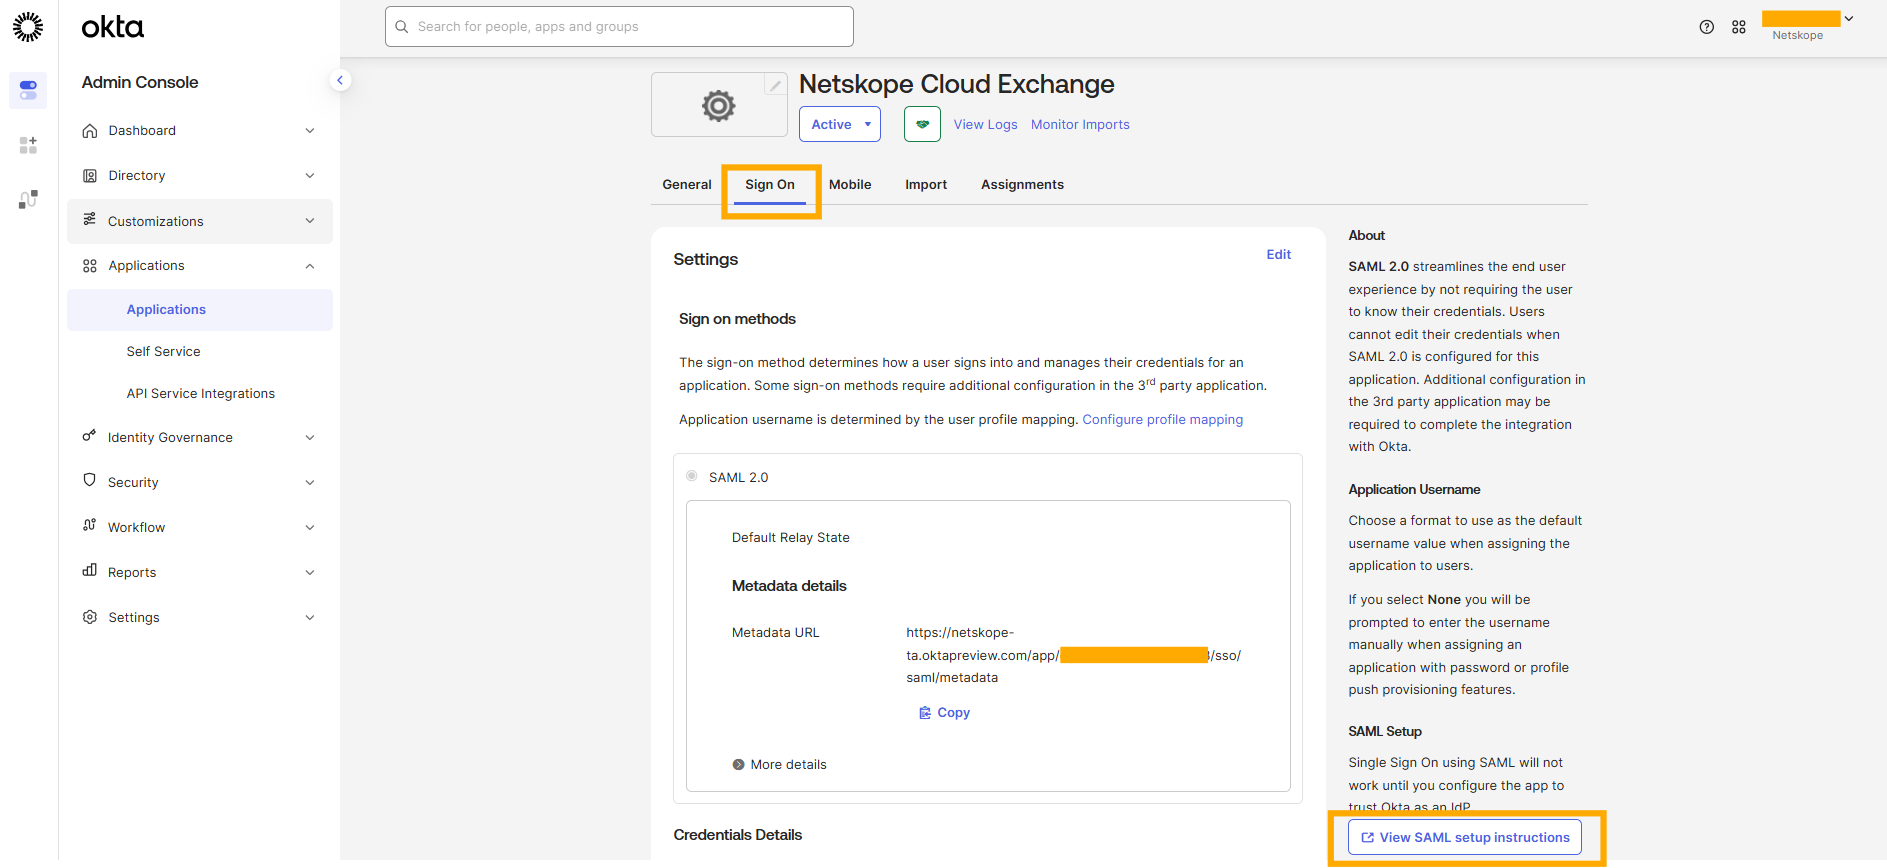The height and width of the screenshot is (868, 1887).
Task: Open Configure profile mapping link
Action: coord(1162,420)
